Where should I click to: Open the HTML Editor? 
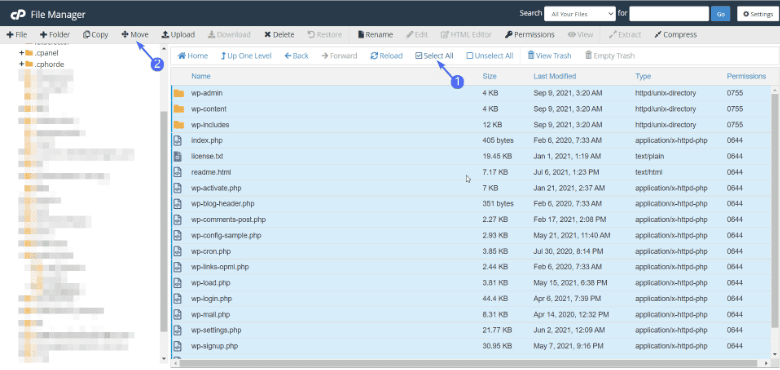pyautogui.click(x=467, y=35)
